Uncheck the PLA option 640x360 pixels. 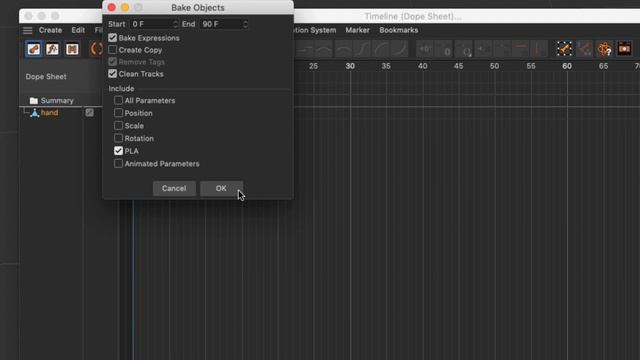(118, 151)
